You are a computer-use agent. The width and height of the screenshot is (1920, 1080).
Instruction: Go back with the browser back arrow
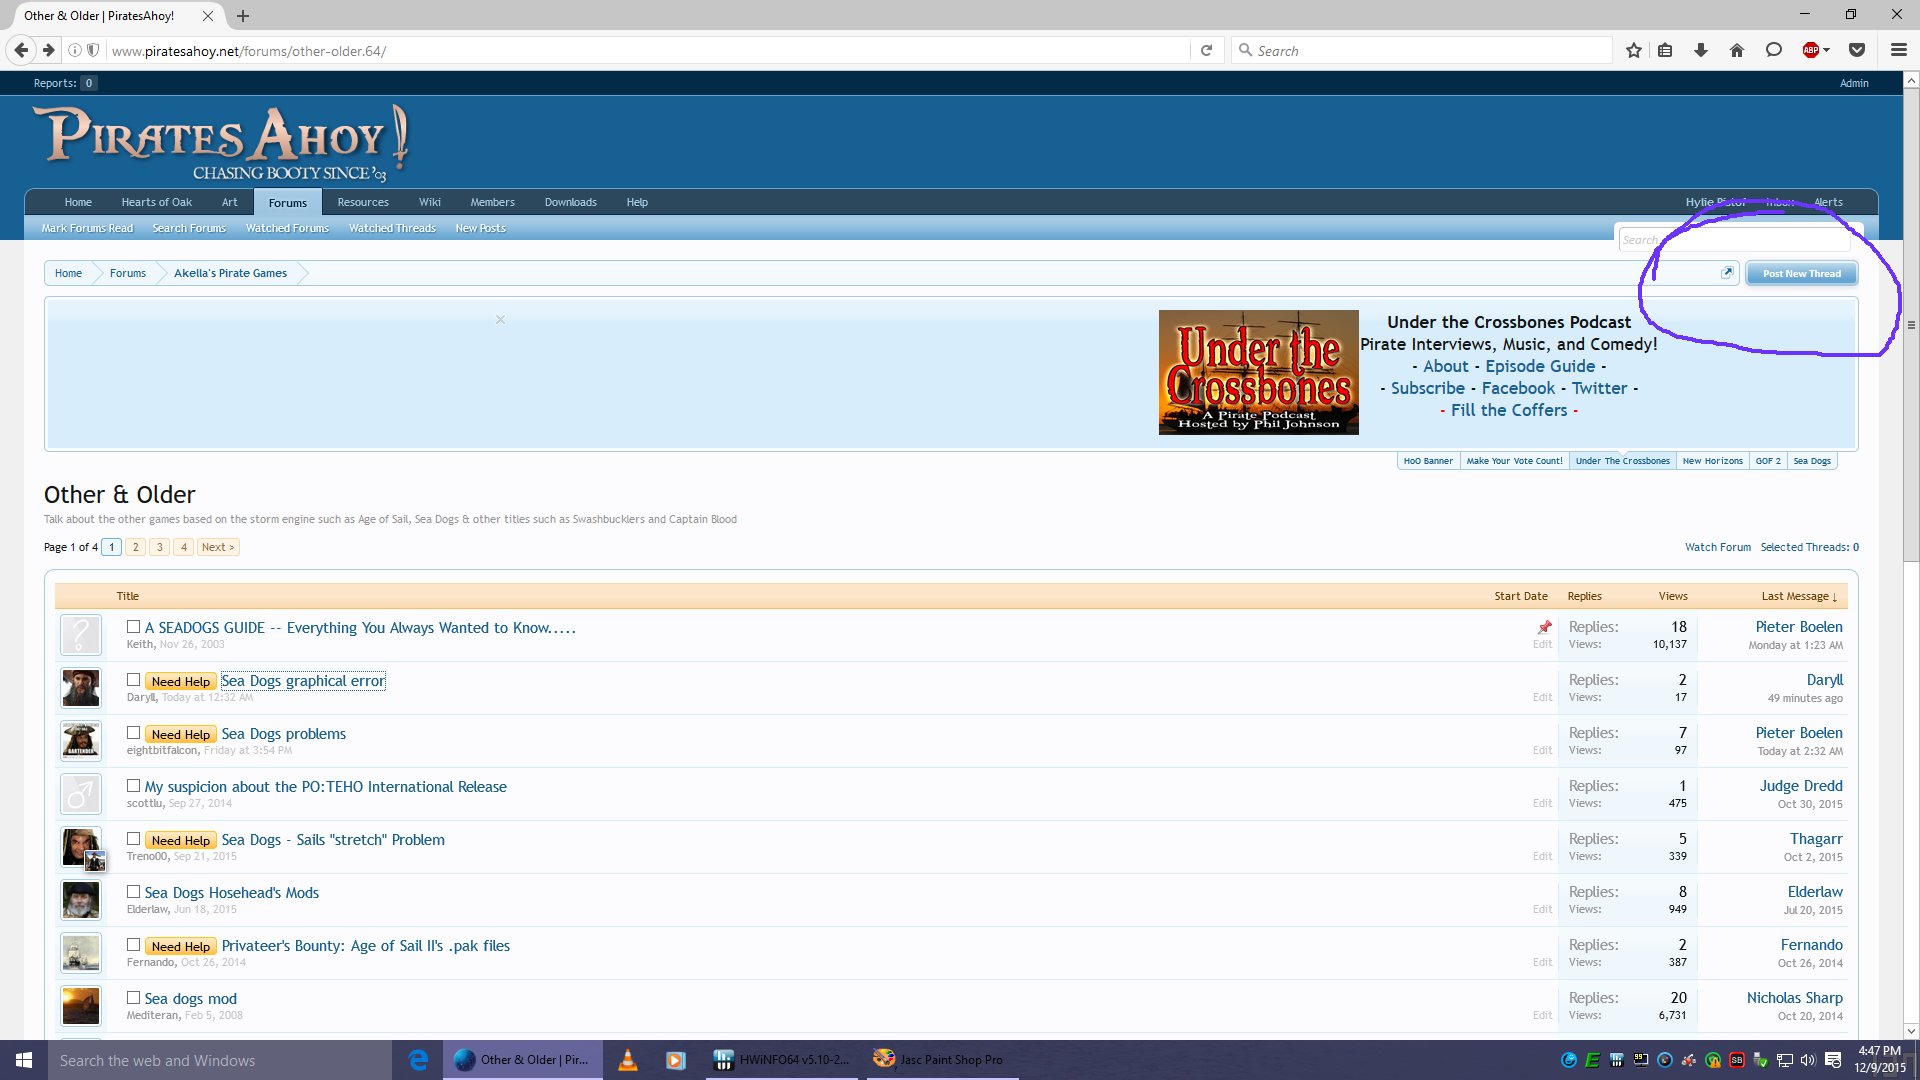(x=21, y=50)
